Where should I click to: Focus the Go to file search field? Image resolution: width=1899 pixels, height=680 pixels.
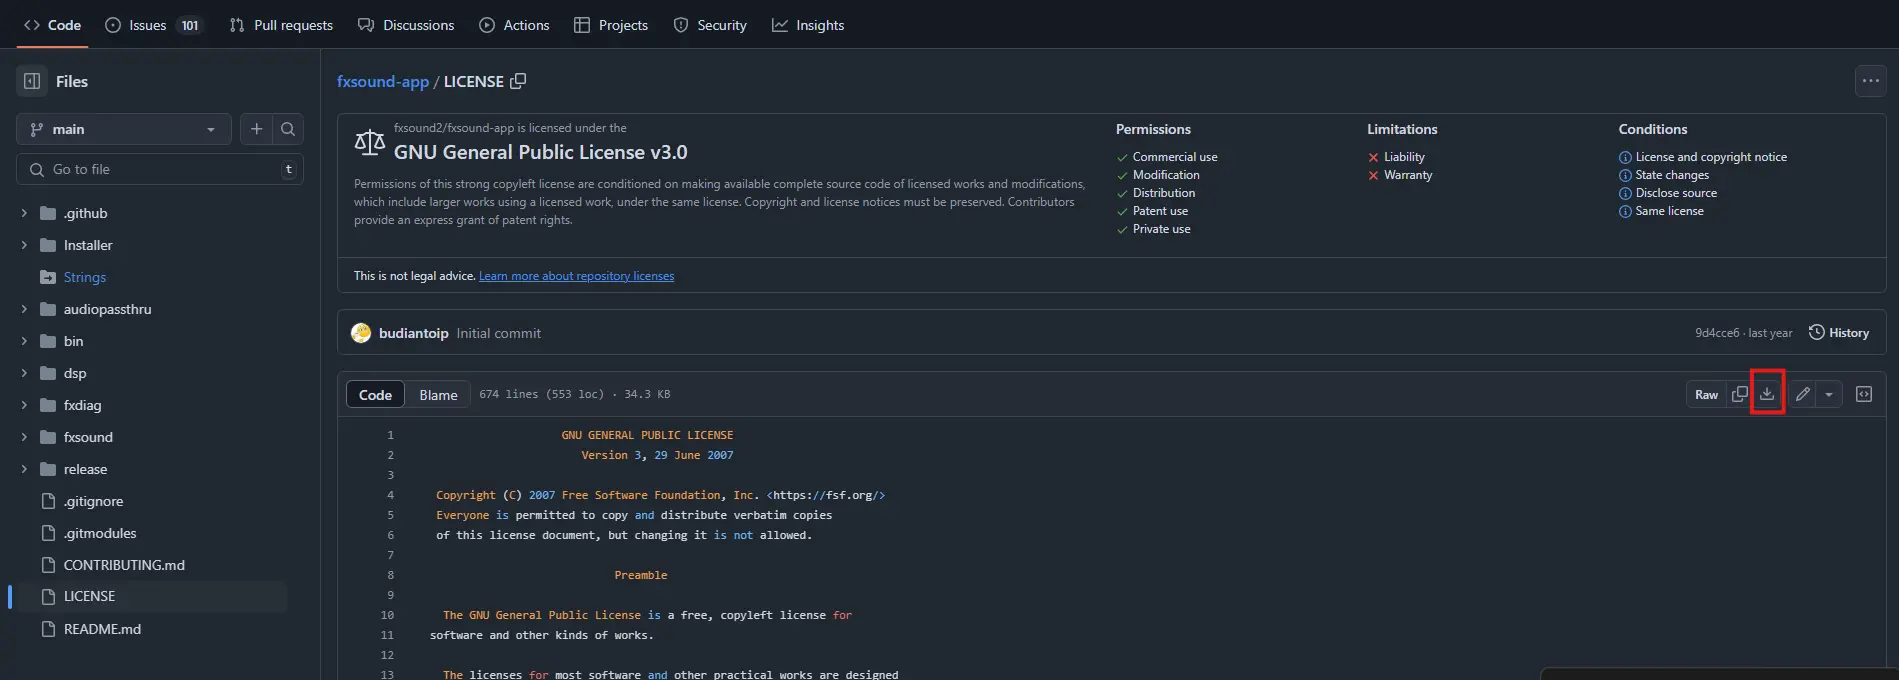pyautogui.click(x=160, y=169)
